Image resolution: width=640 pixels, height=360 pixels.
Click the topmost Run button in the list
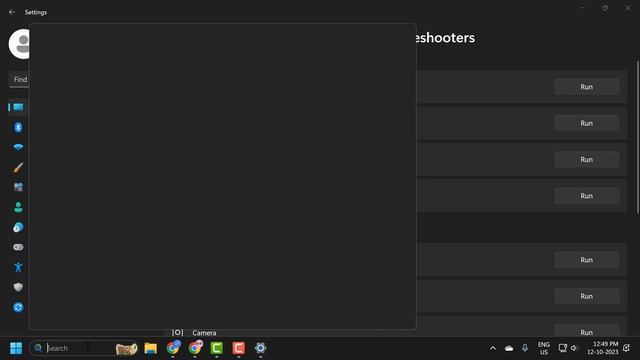coord(587,87)
